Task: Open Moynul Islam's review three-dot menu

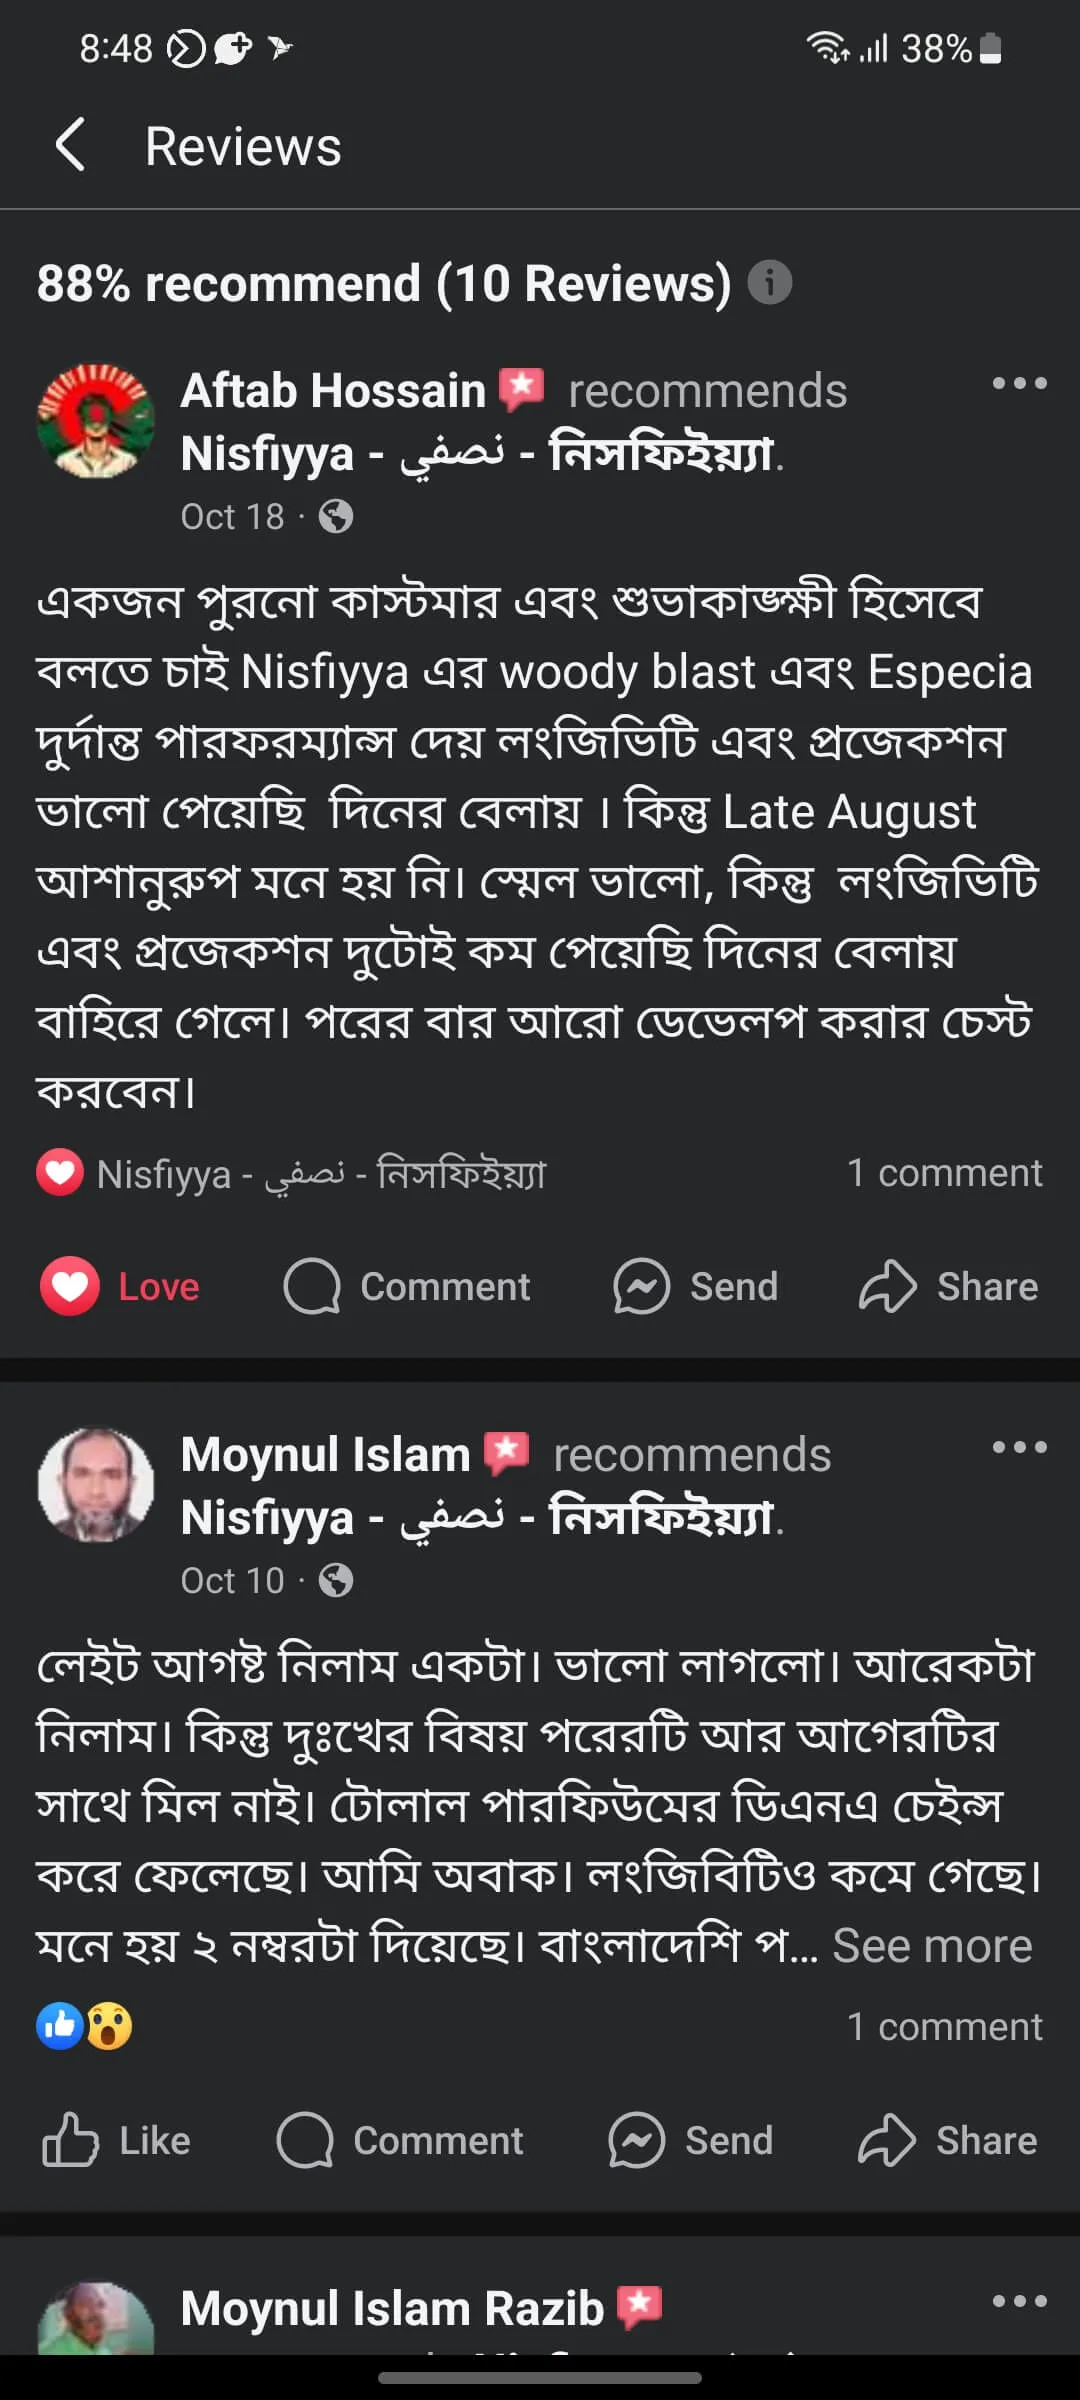Action: point(1019,1447)
